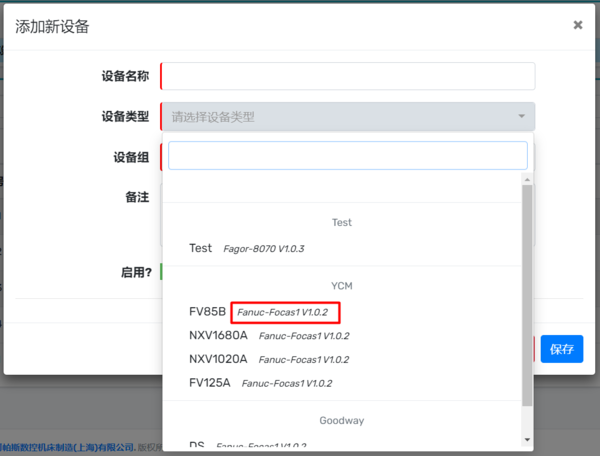Close the 添加新设备 dialog

tap(577, 25)
